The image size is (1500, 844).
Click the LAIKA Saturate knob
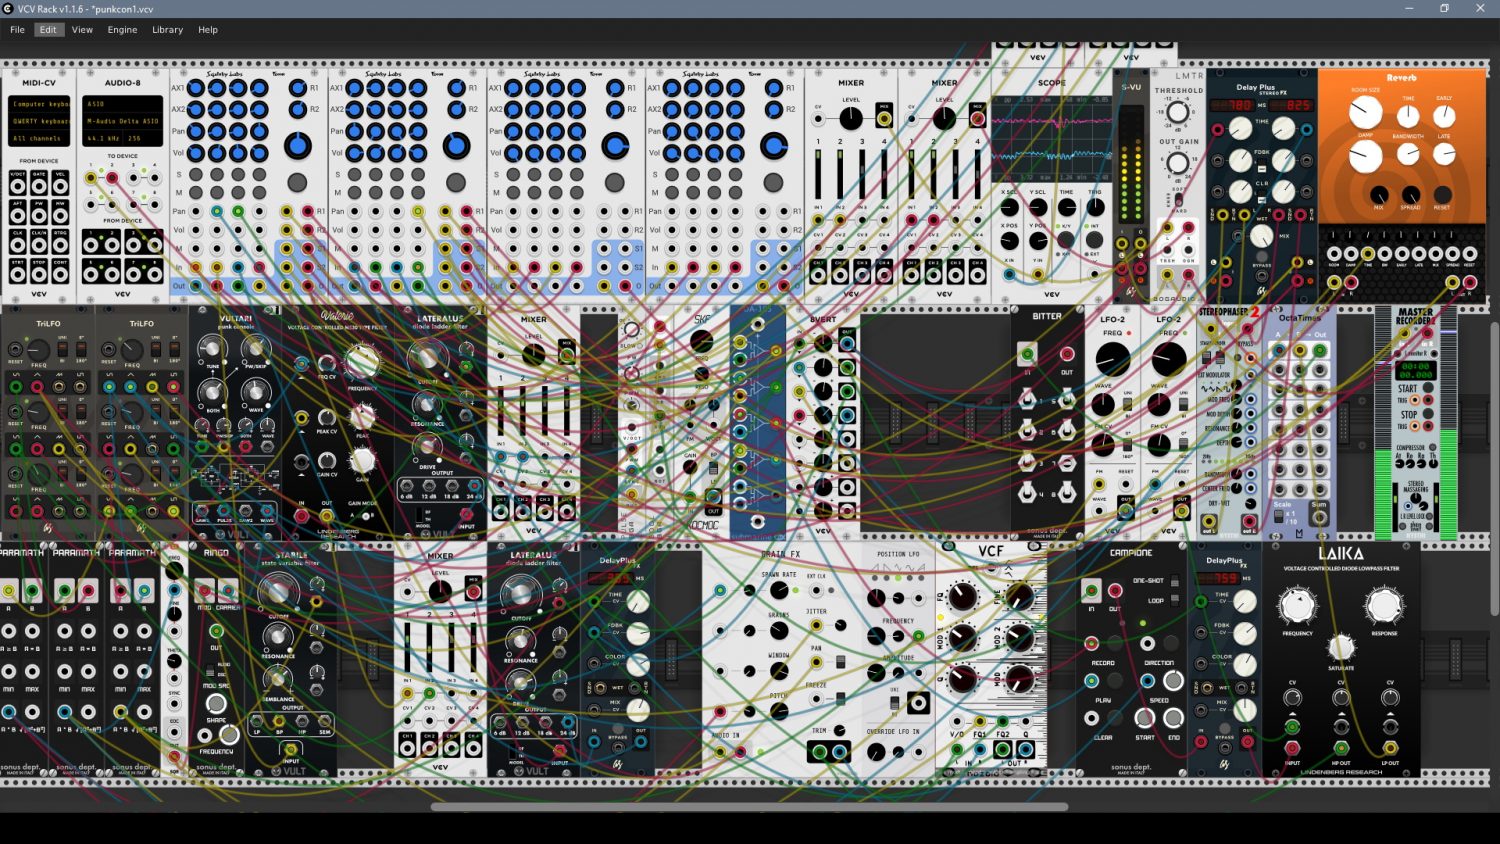[1341, 646]
